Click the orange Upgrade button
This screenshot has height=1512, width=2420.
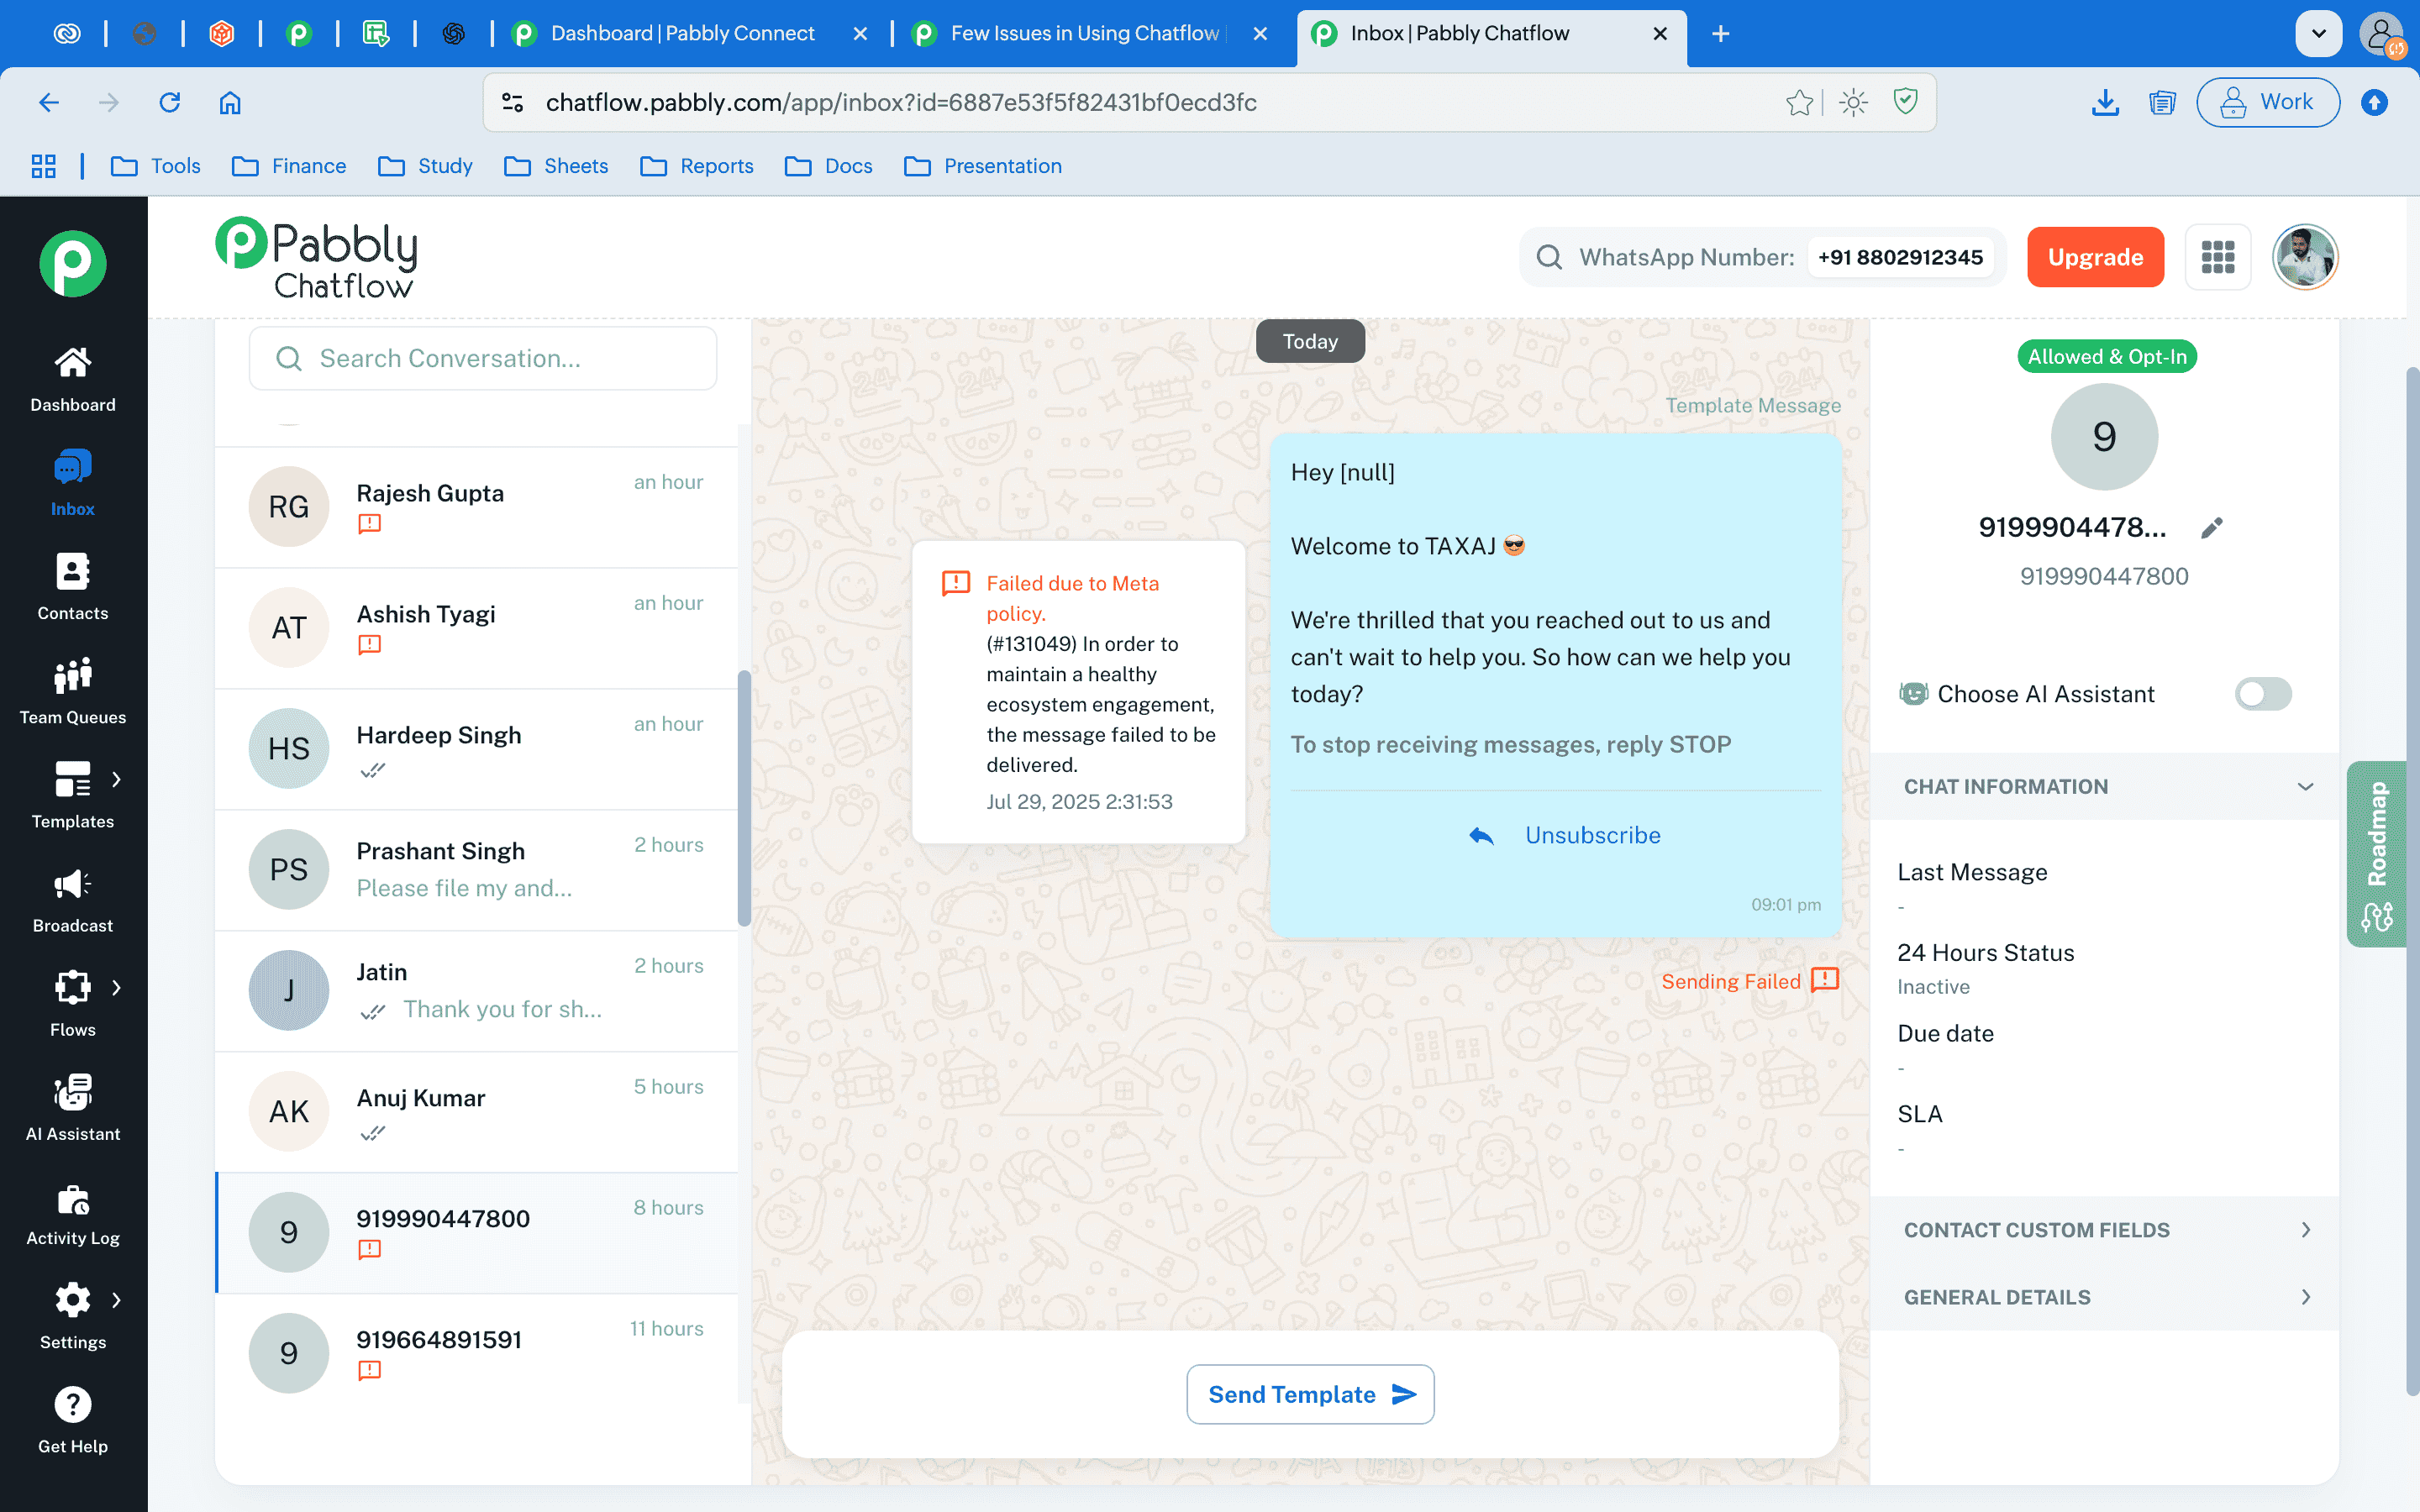point(2095,257)
